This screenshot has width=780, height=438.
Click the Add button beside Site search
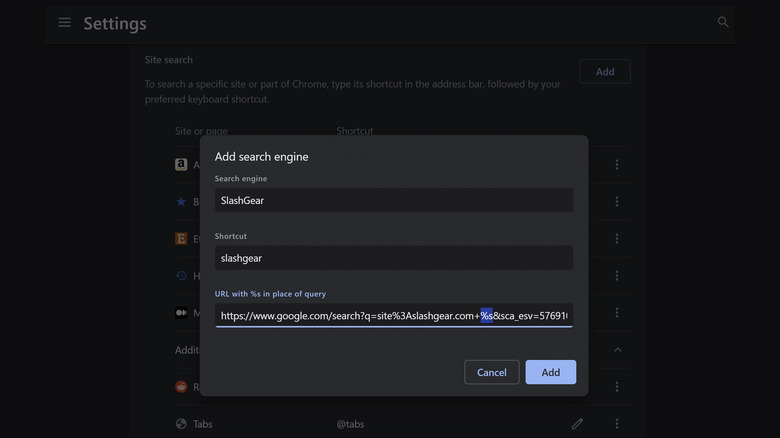pos(605,72)
